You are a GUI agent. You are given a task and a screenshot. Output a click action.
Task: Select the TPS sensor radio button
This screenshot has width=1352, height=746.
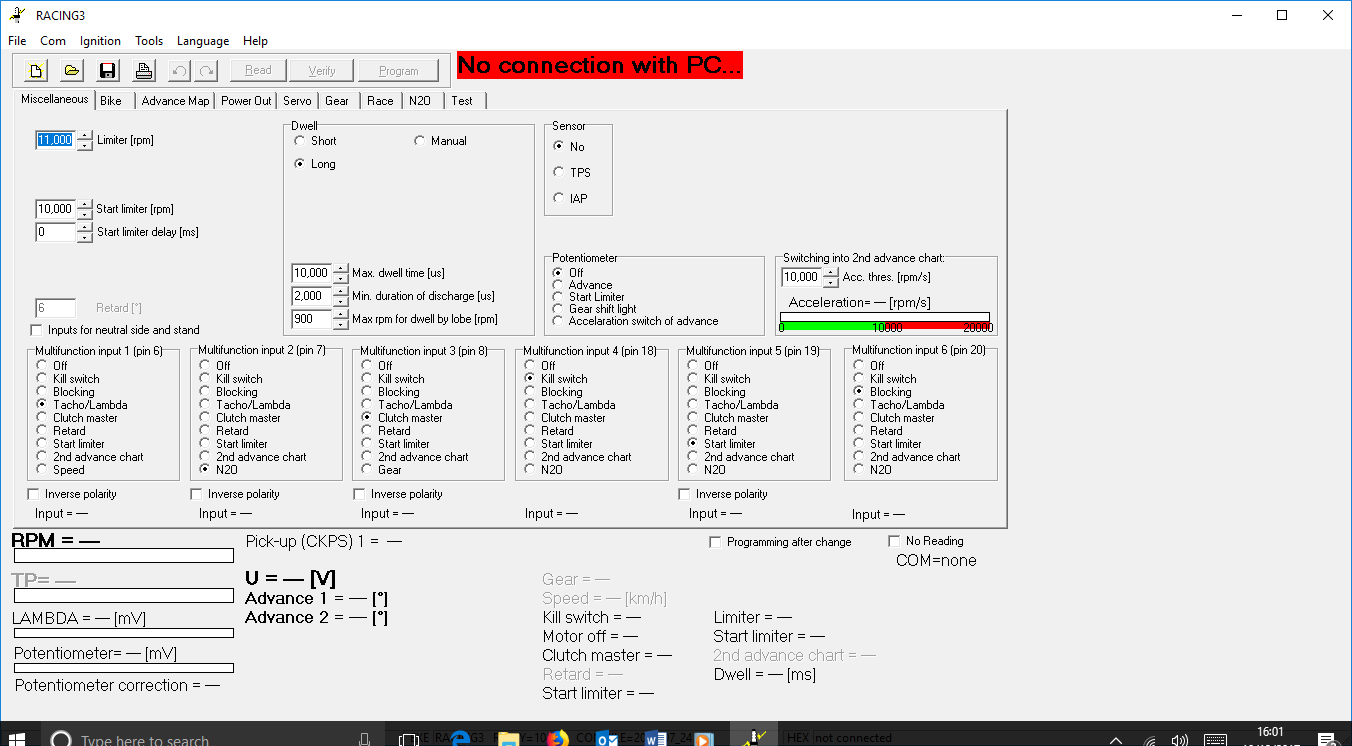pos(559,172)
